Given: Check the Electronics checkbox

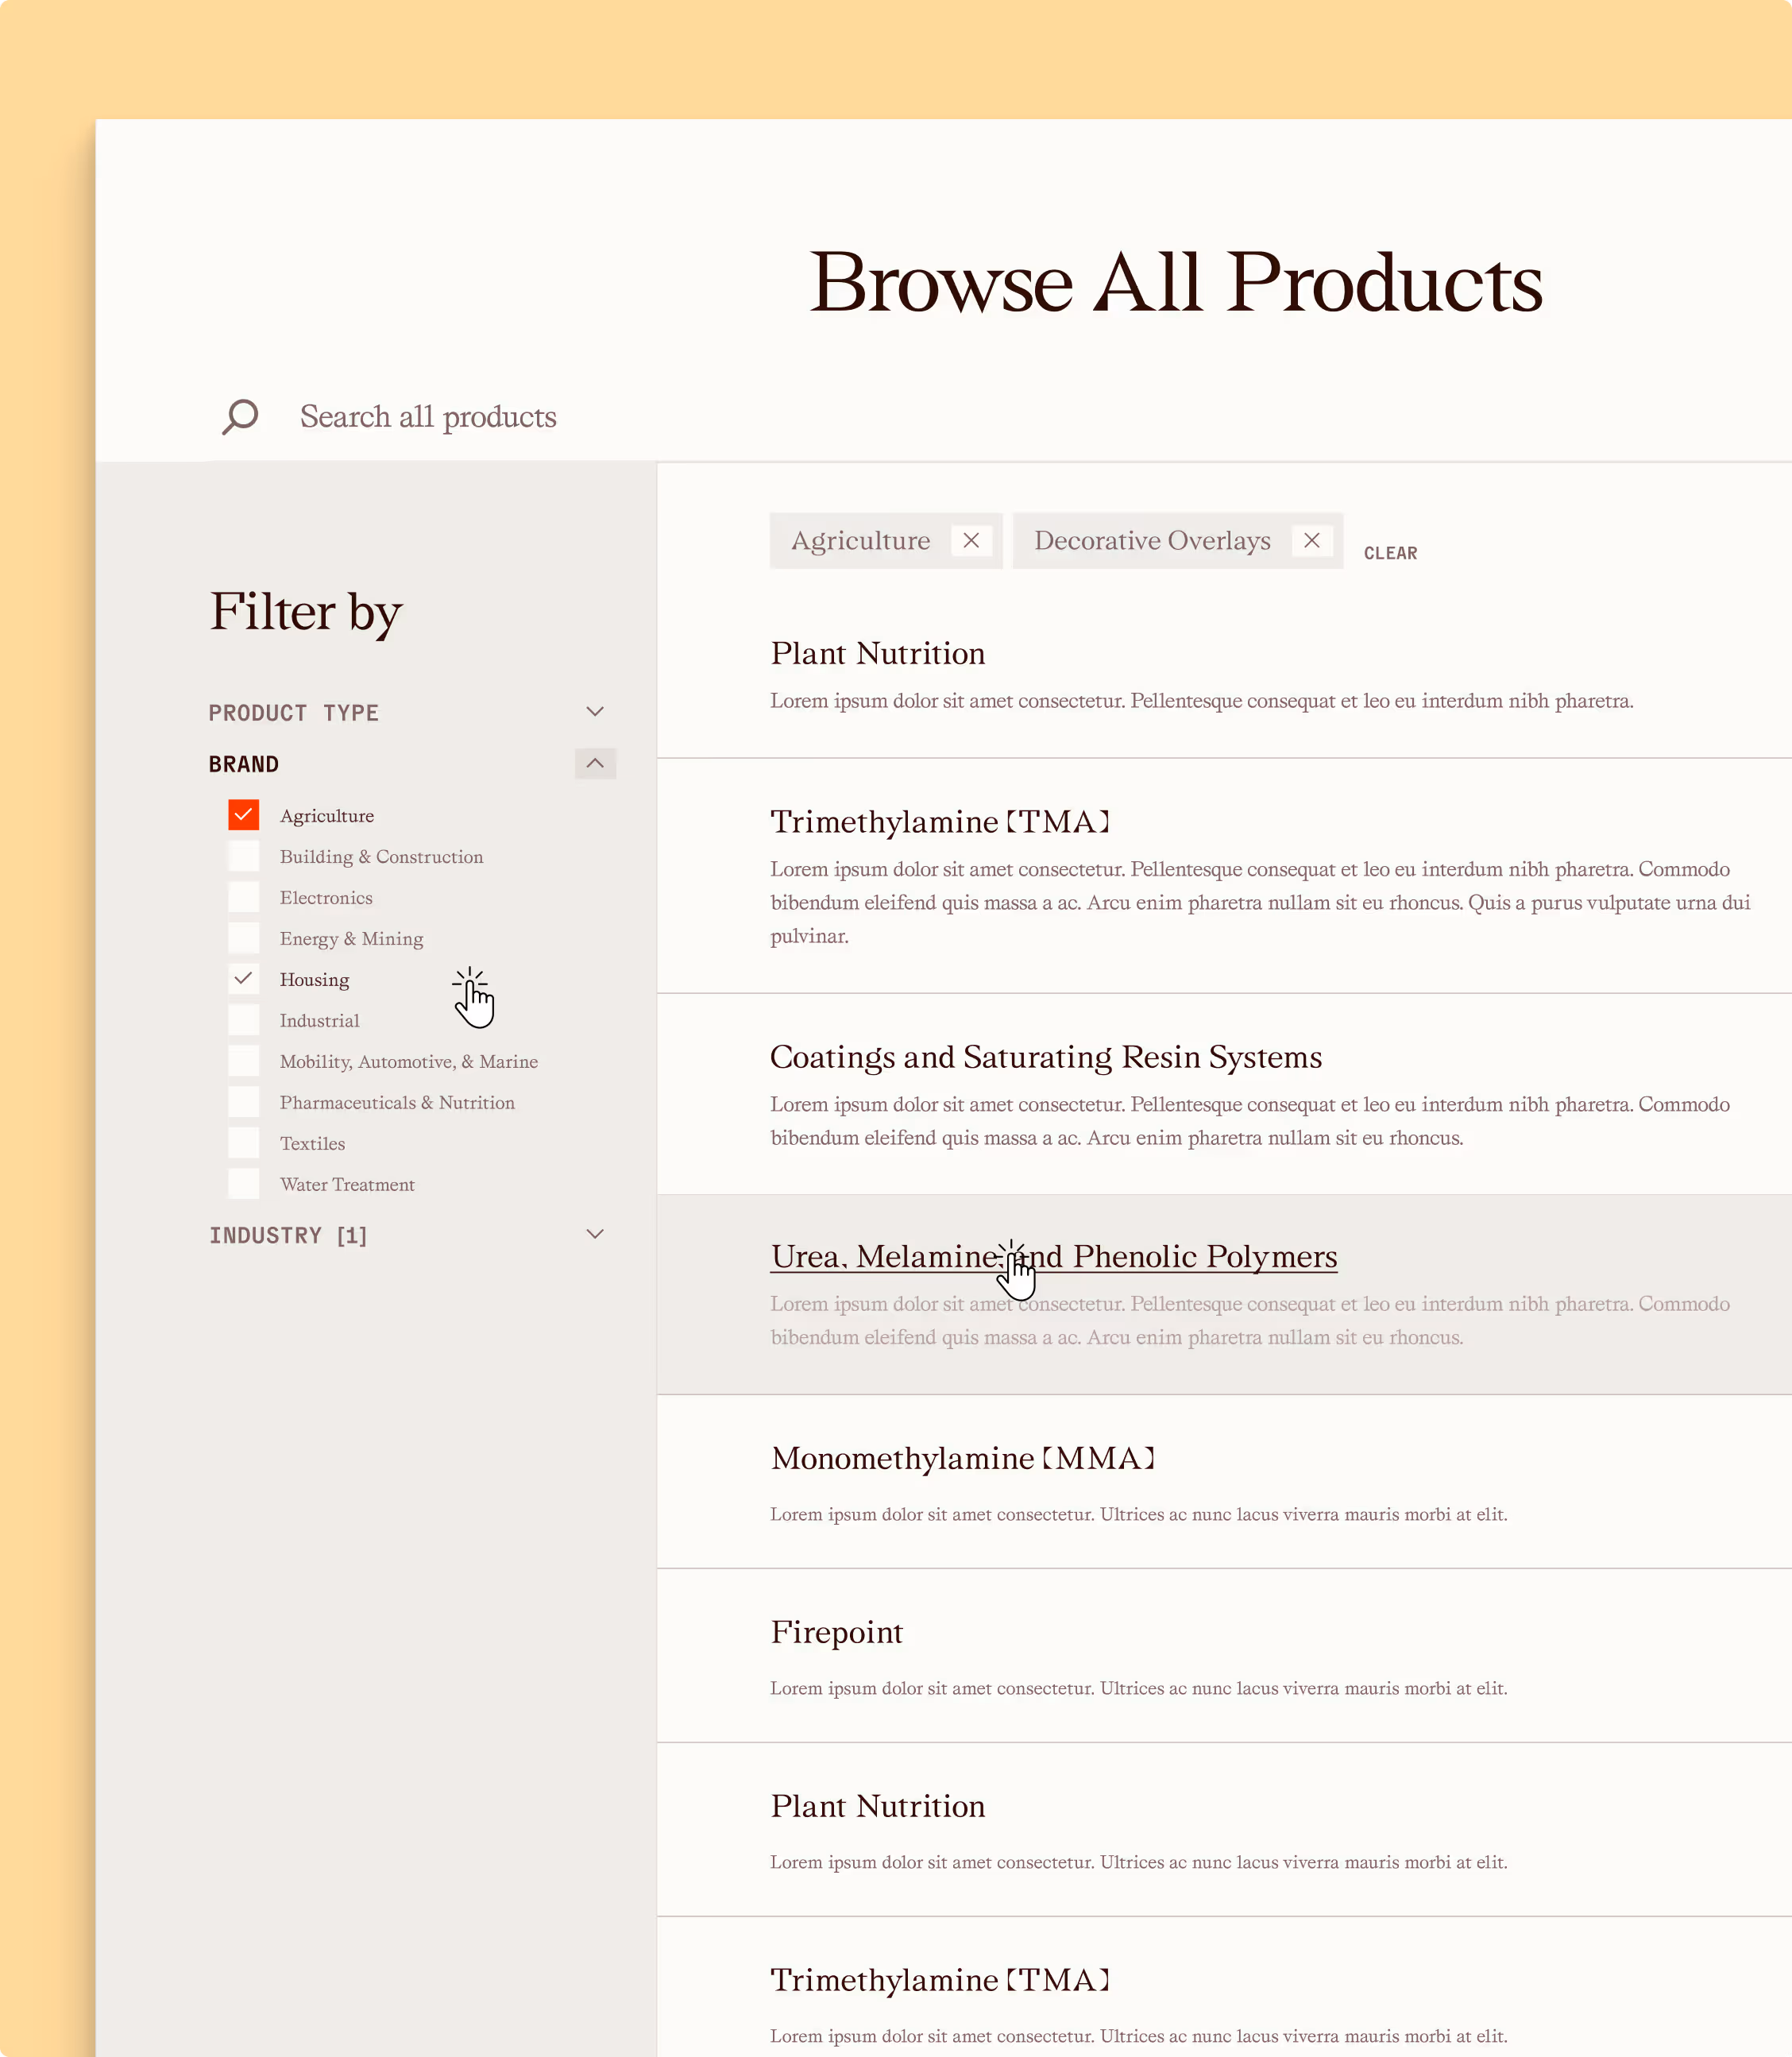Looking at the screenshot, I should click(243, 897).
